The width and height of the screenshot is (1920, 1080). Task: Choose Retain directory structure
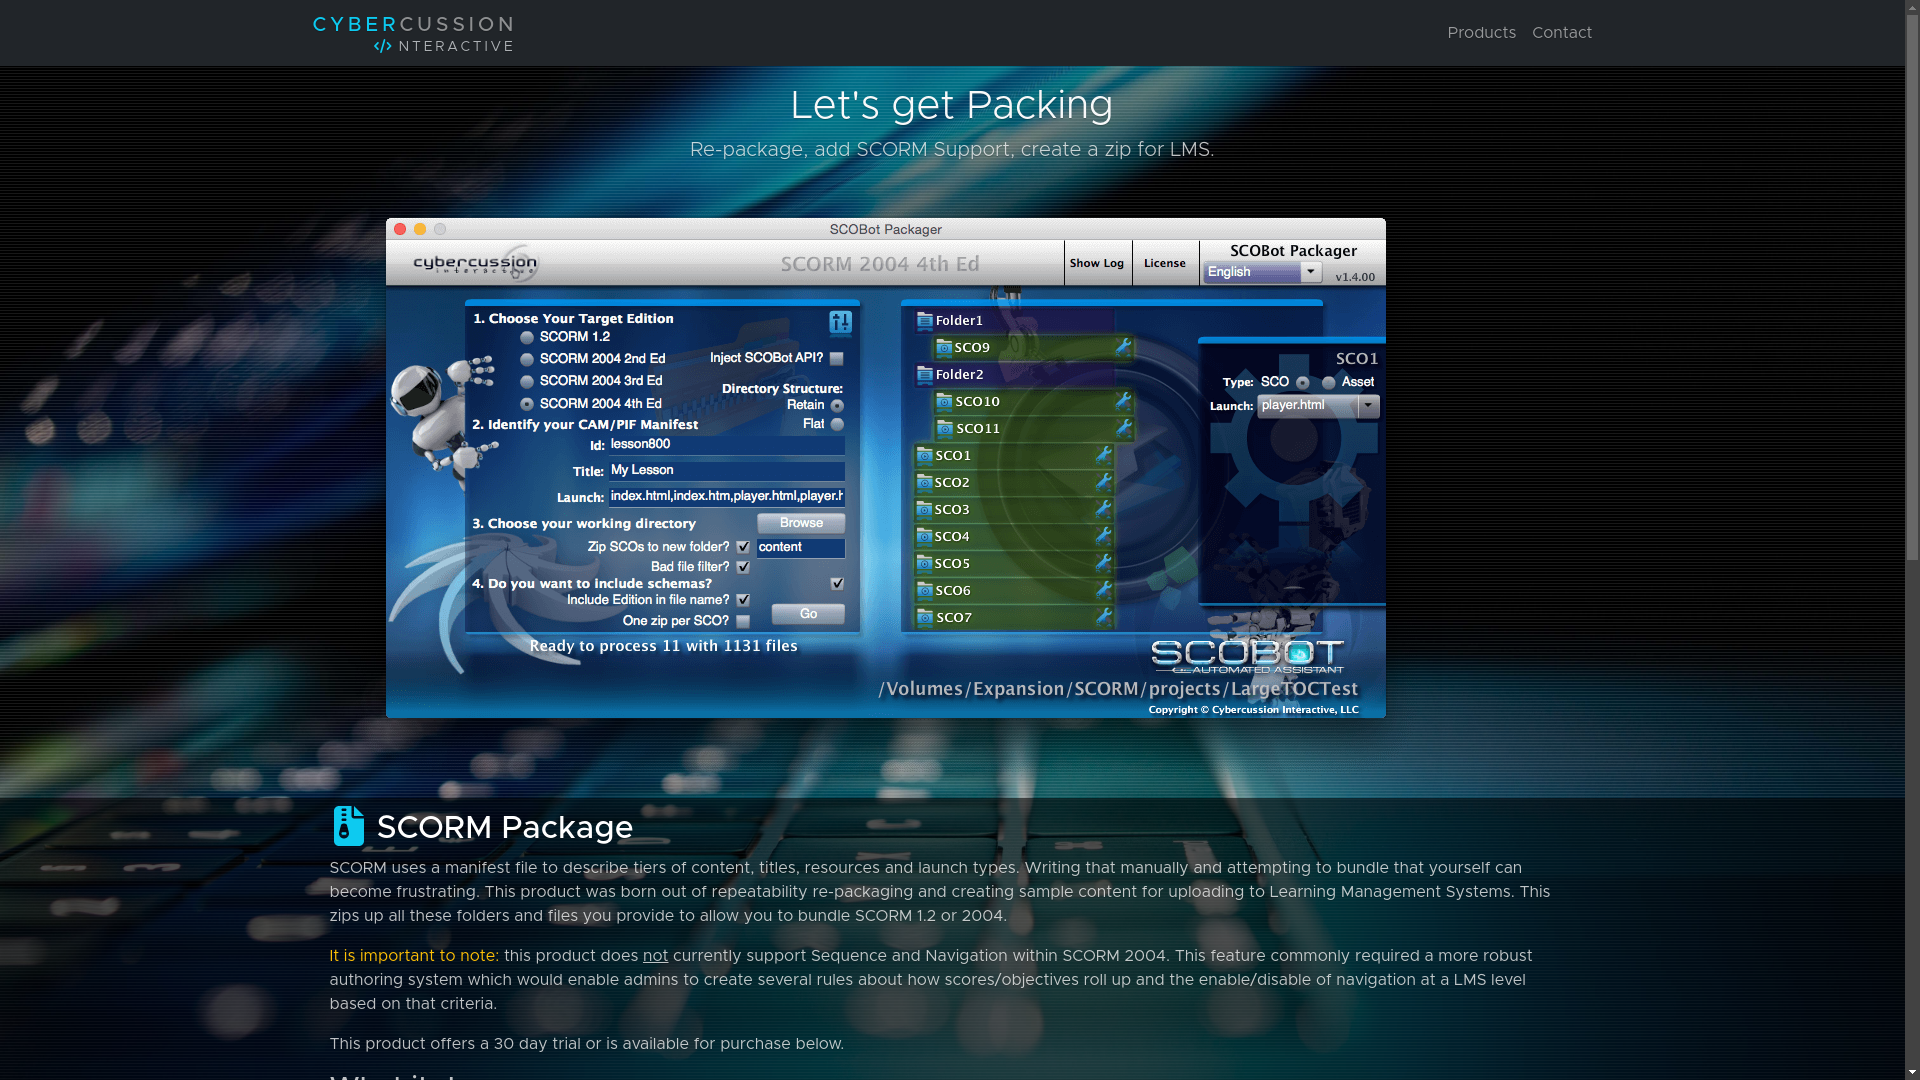coord(837,405)
